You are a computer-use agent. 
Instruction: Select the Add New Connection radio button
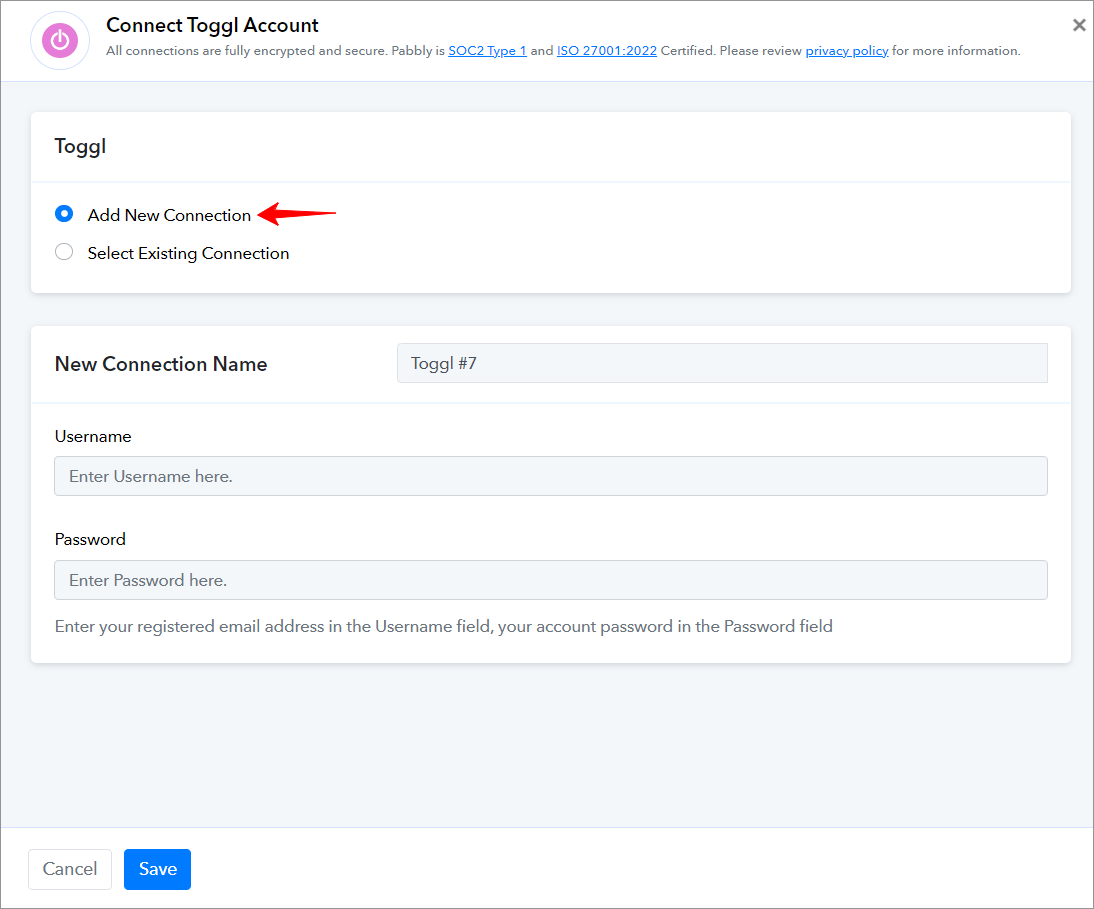[64, 213]
